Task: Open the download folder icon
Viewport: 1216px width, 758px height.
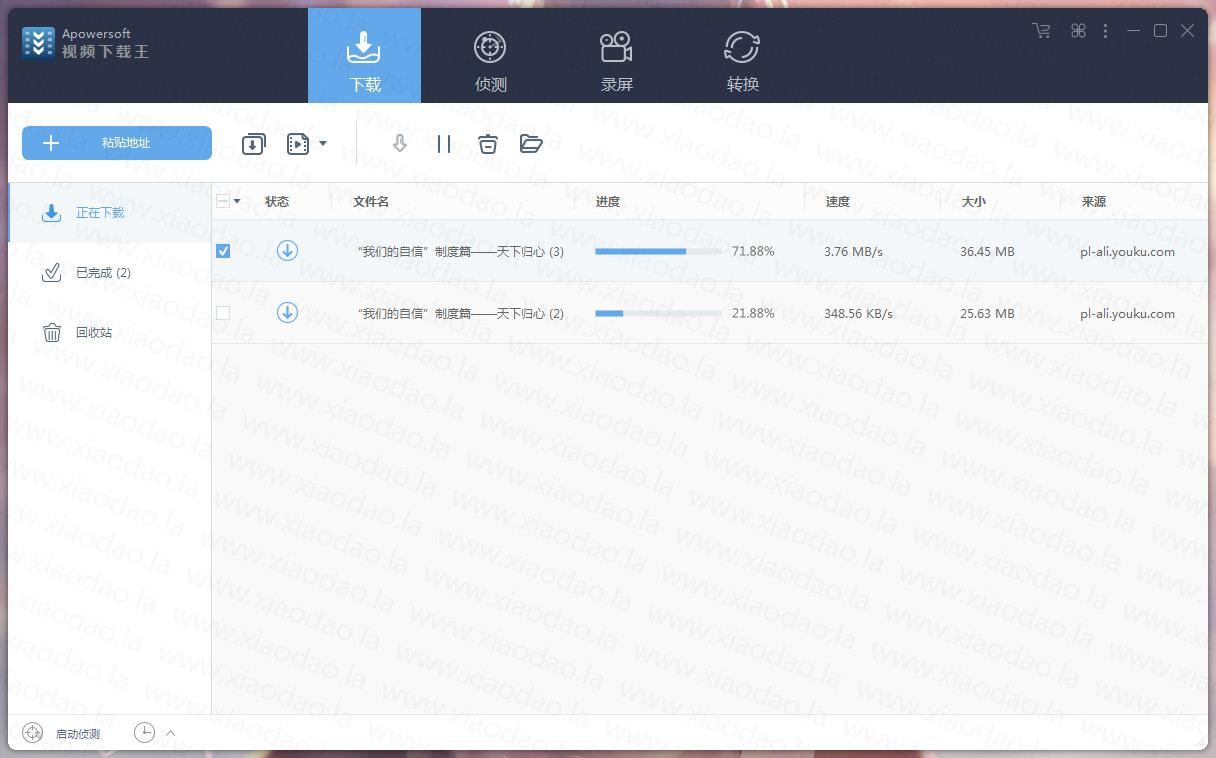Action: tap(531, 144)
